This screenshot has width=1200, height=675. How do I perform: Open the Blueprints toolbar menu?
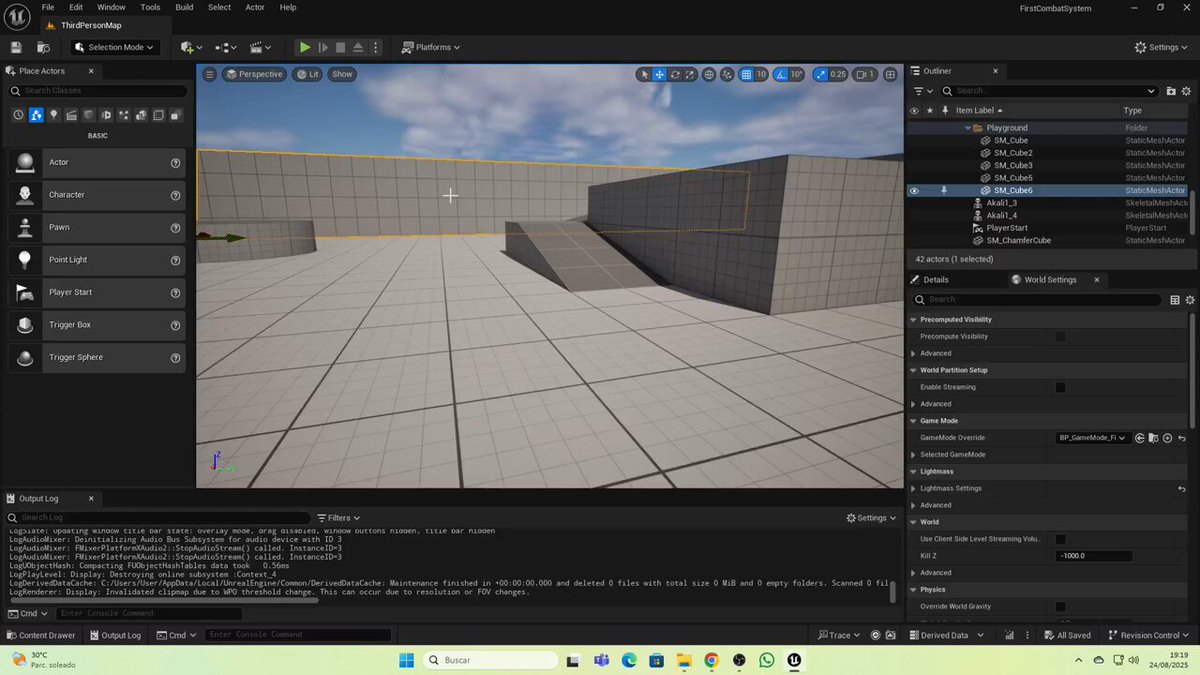tap(226, 47)
